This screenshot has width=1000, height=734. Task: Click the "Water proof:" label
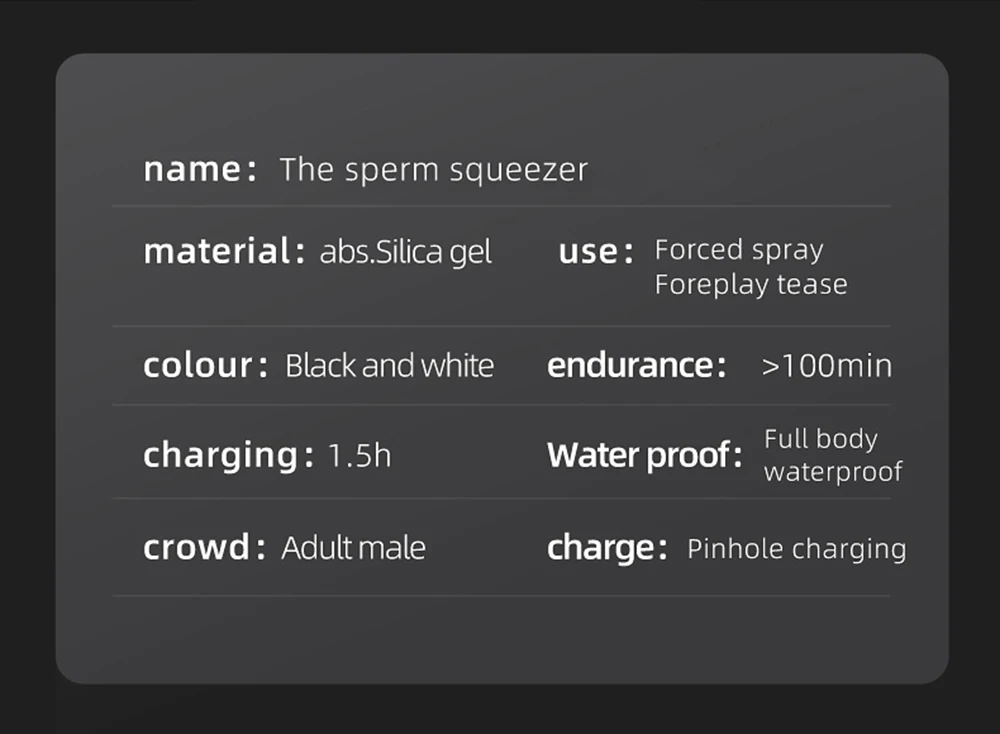click(646, 456)
